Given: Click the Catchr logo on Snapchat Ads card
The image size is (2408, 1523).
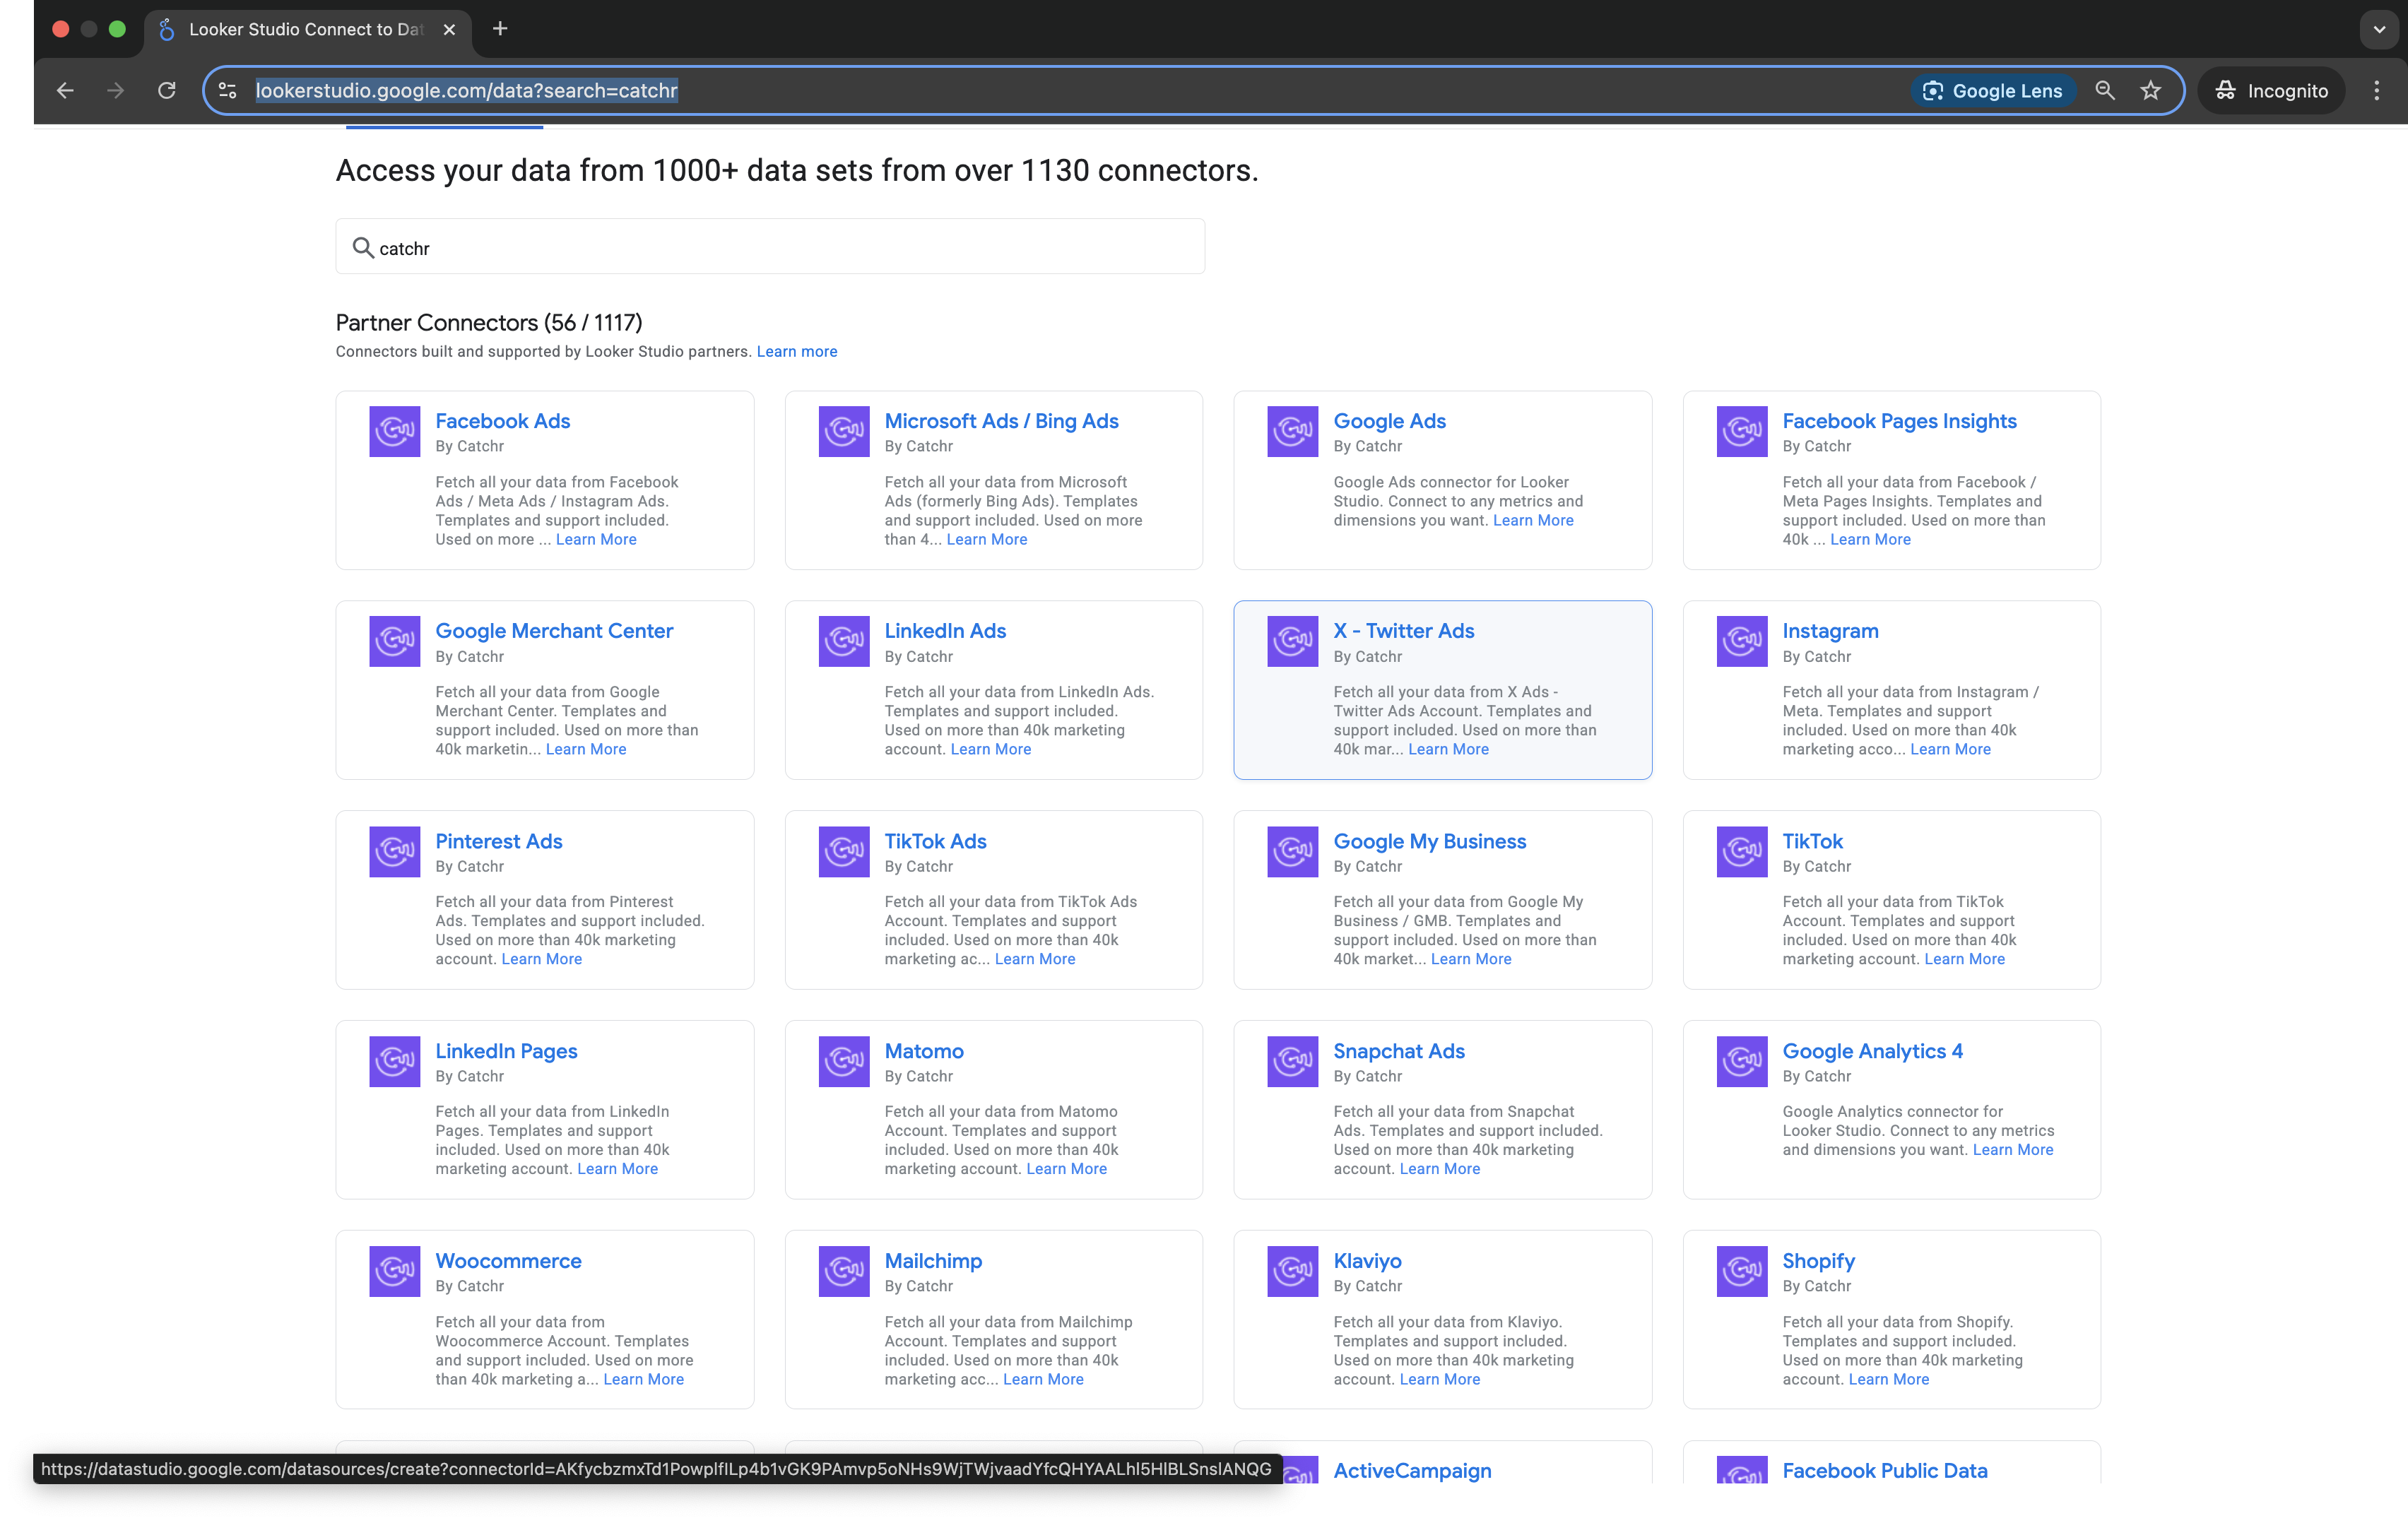Looking at the screenshot, I should (x=1292, y=1061).
